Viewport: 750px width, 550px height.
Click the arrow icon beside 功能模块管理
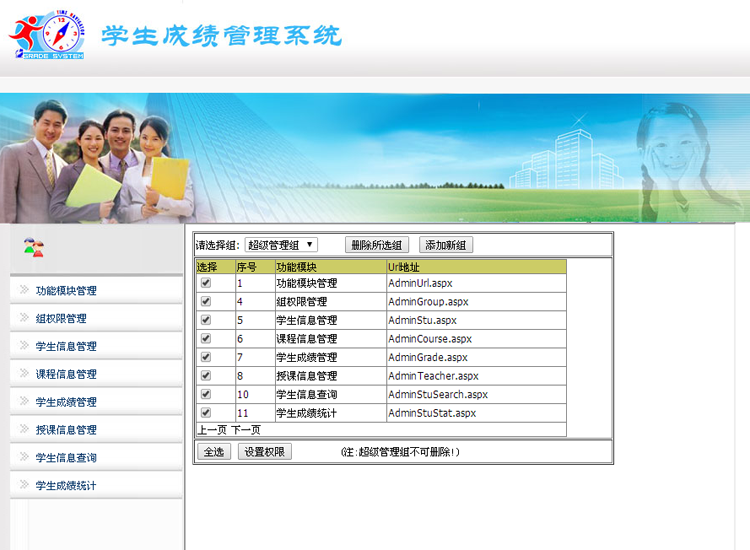(x=24, y=289)
